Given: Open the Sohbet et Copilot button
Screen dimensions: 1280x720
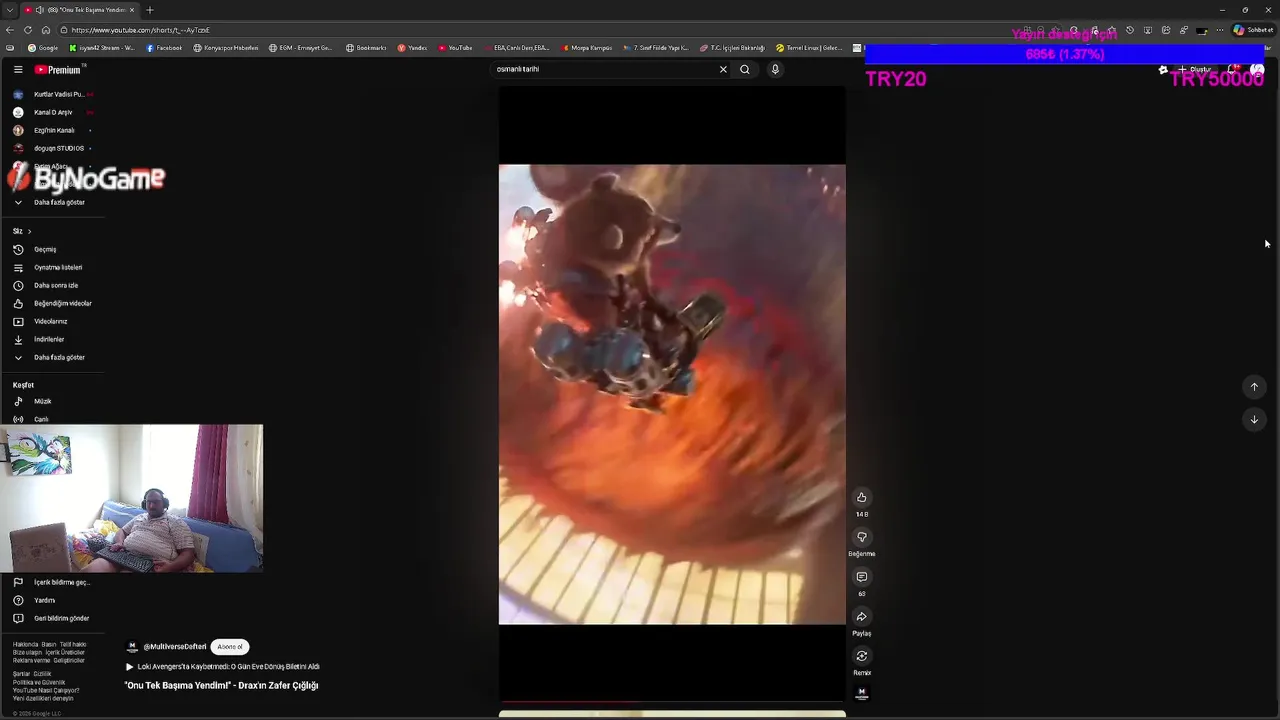Looking at the screenshot, I should (1253, 30).
